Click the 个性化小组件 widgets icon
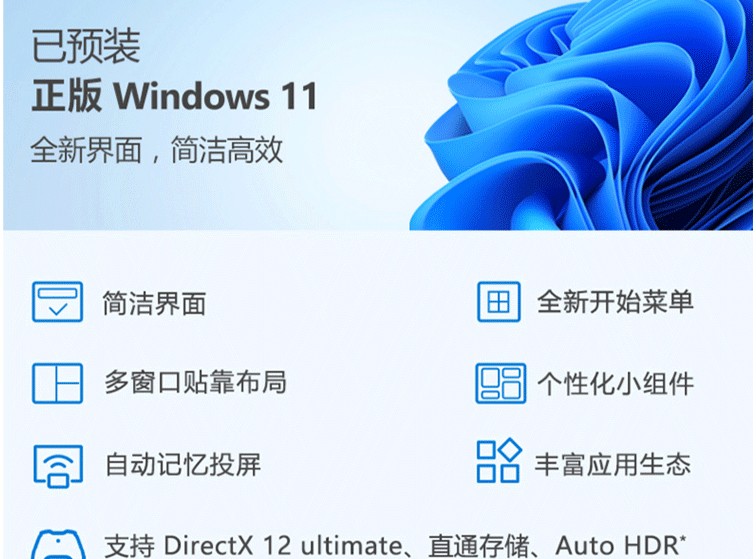Image resolution: width=756 pixels, height=559 pixels. [x=500, y=383]
